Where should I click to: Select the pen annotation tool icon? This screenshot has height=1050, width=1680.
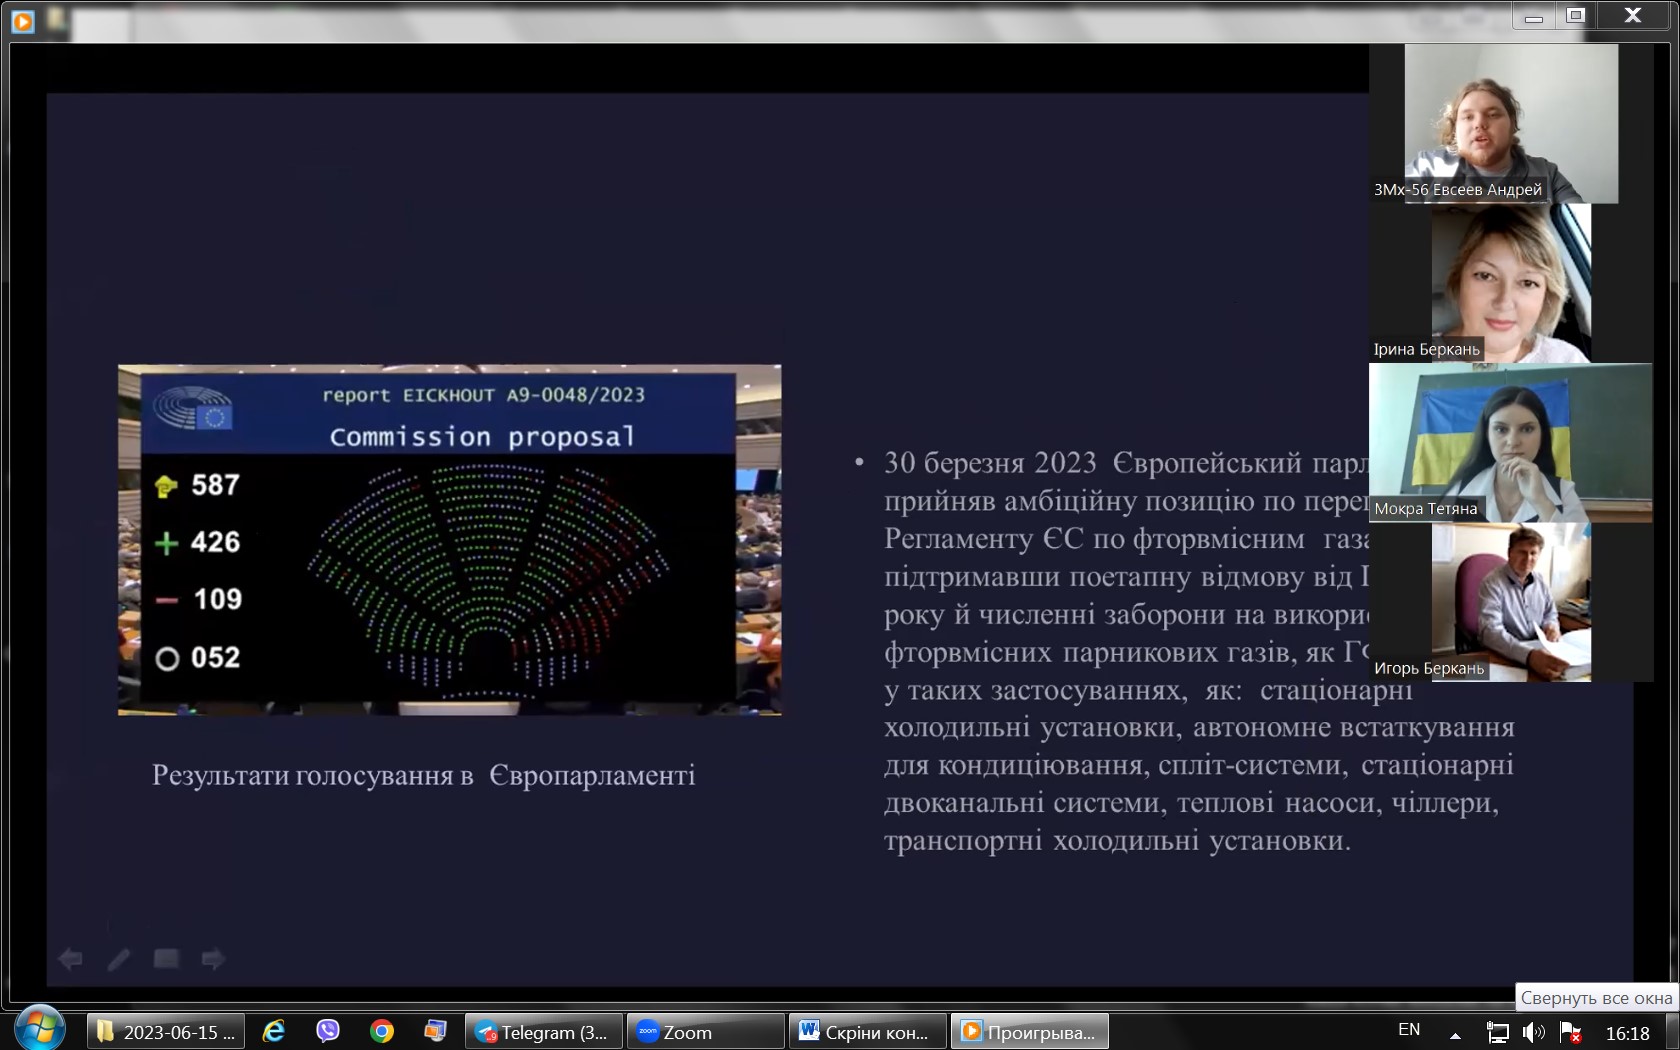(x=118, y=959)
